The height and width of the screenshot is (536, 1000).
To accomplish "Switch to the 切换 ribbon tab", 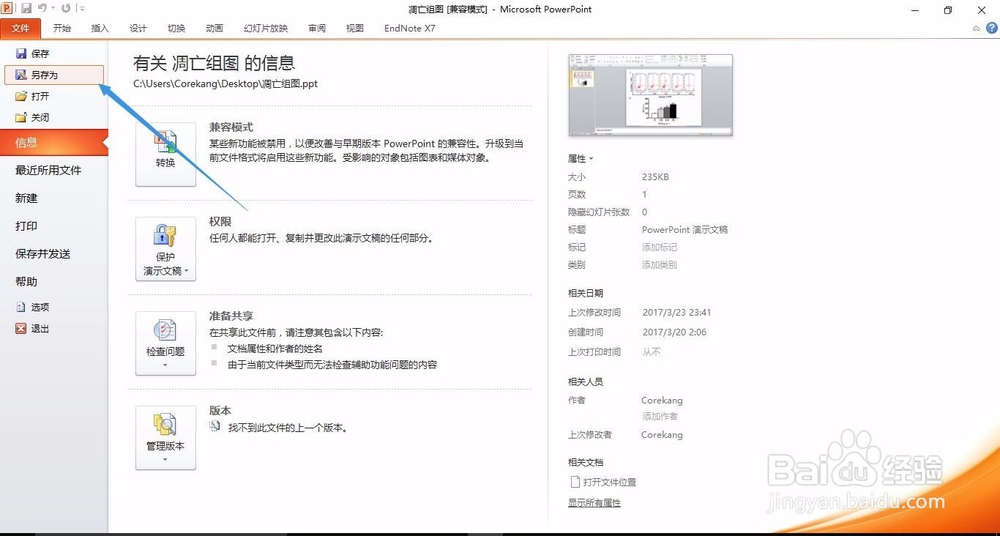I will pyautogui.click(x=177, y=28).
